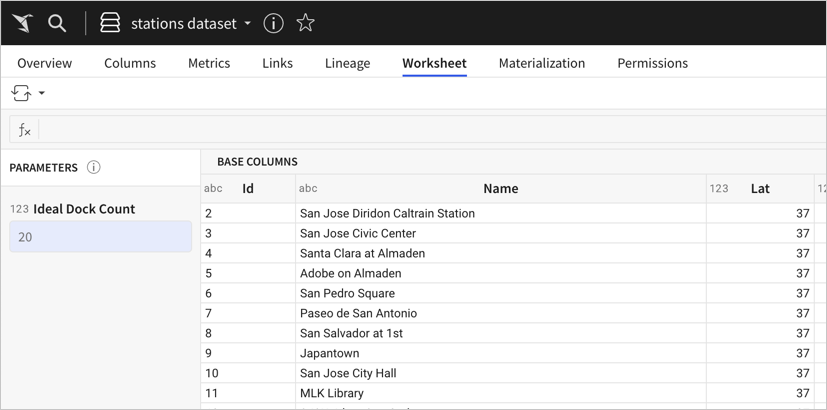This screenshot has height=410, width=827.
Task: Click the BASE COLUMNS heading
Action: click(257, 161)
